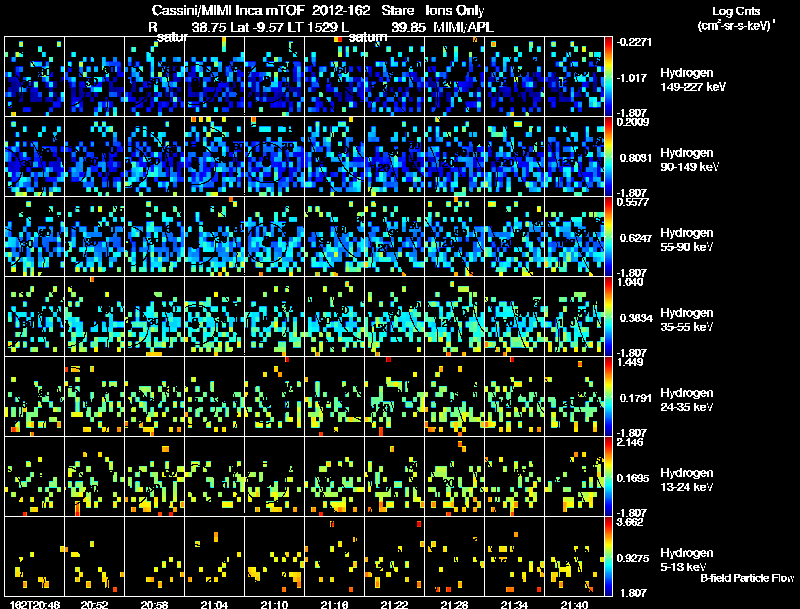Click the 'Ions Only' title text

(455, 10)
